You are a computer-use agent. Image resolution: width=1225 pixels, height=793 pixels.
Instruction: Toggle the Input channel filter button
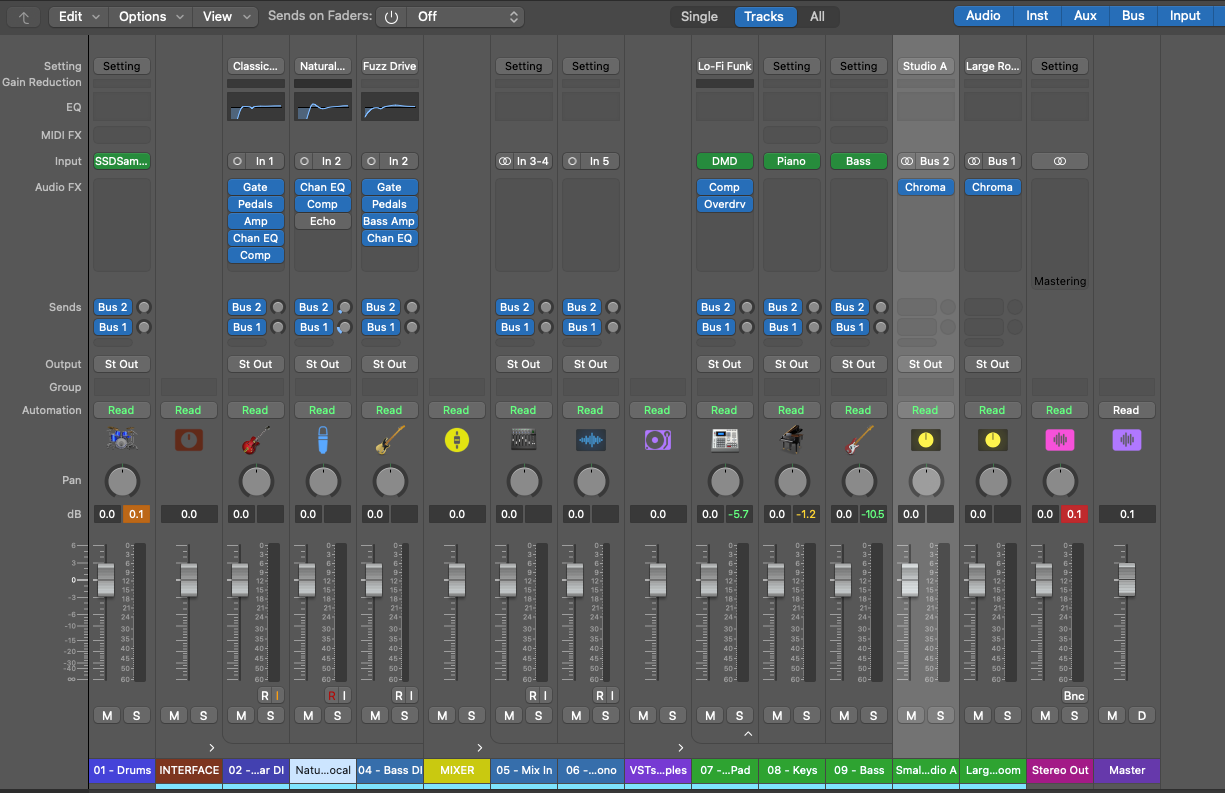1185,15
